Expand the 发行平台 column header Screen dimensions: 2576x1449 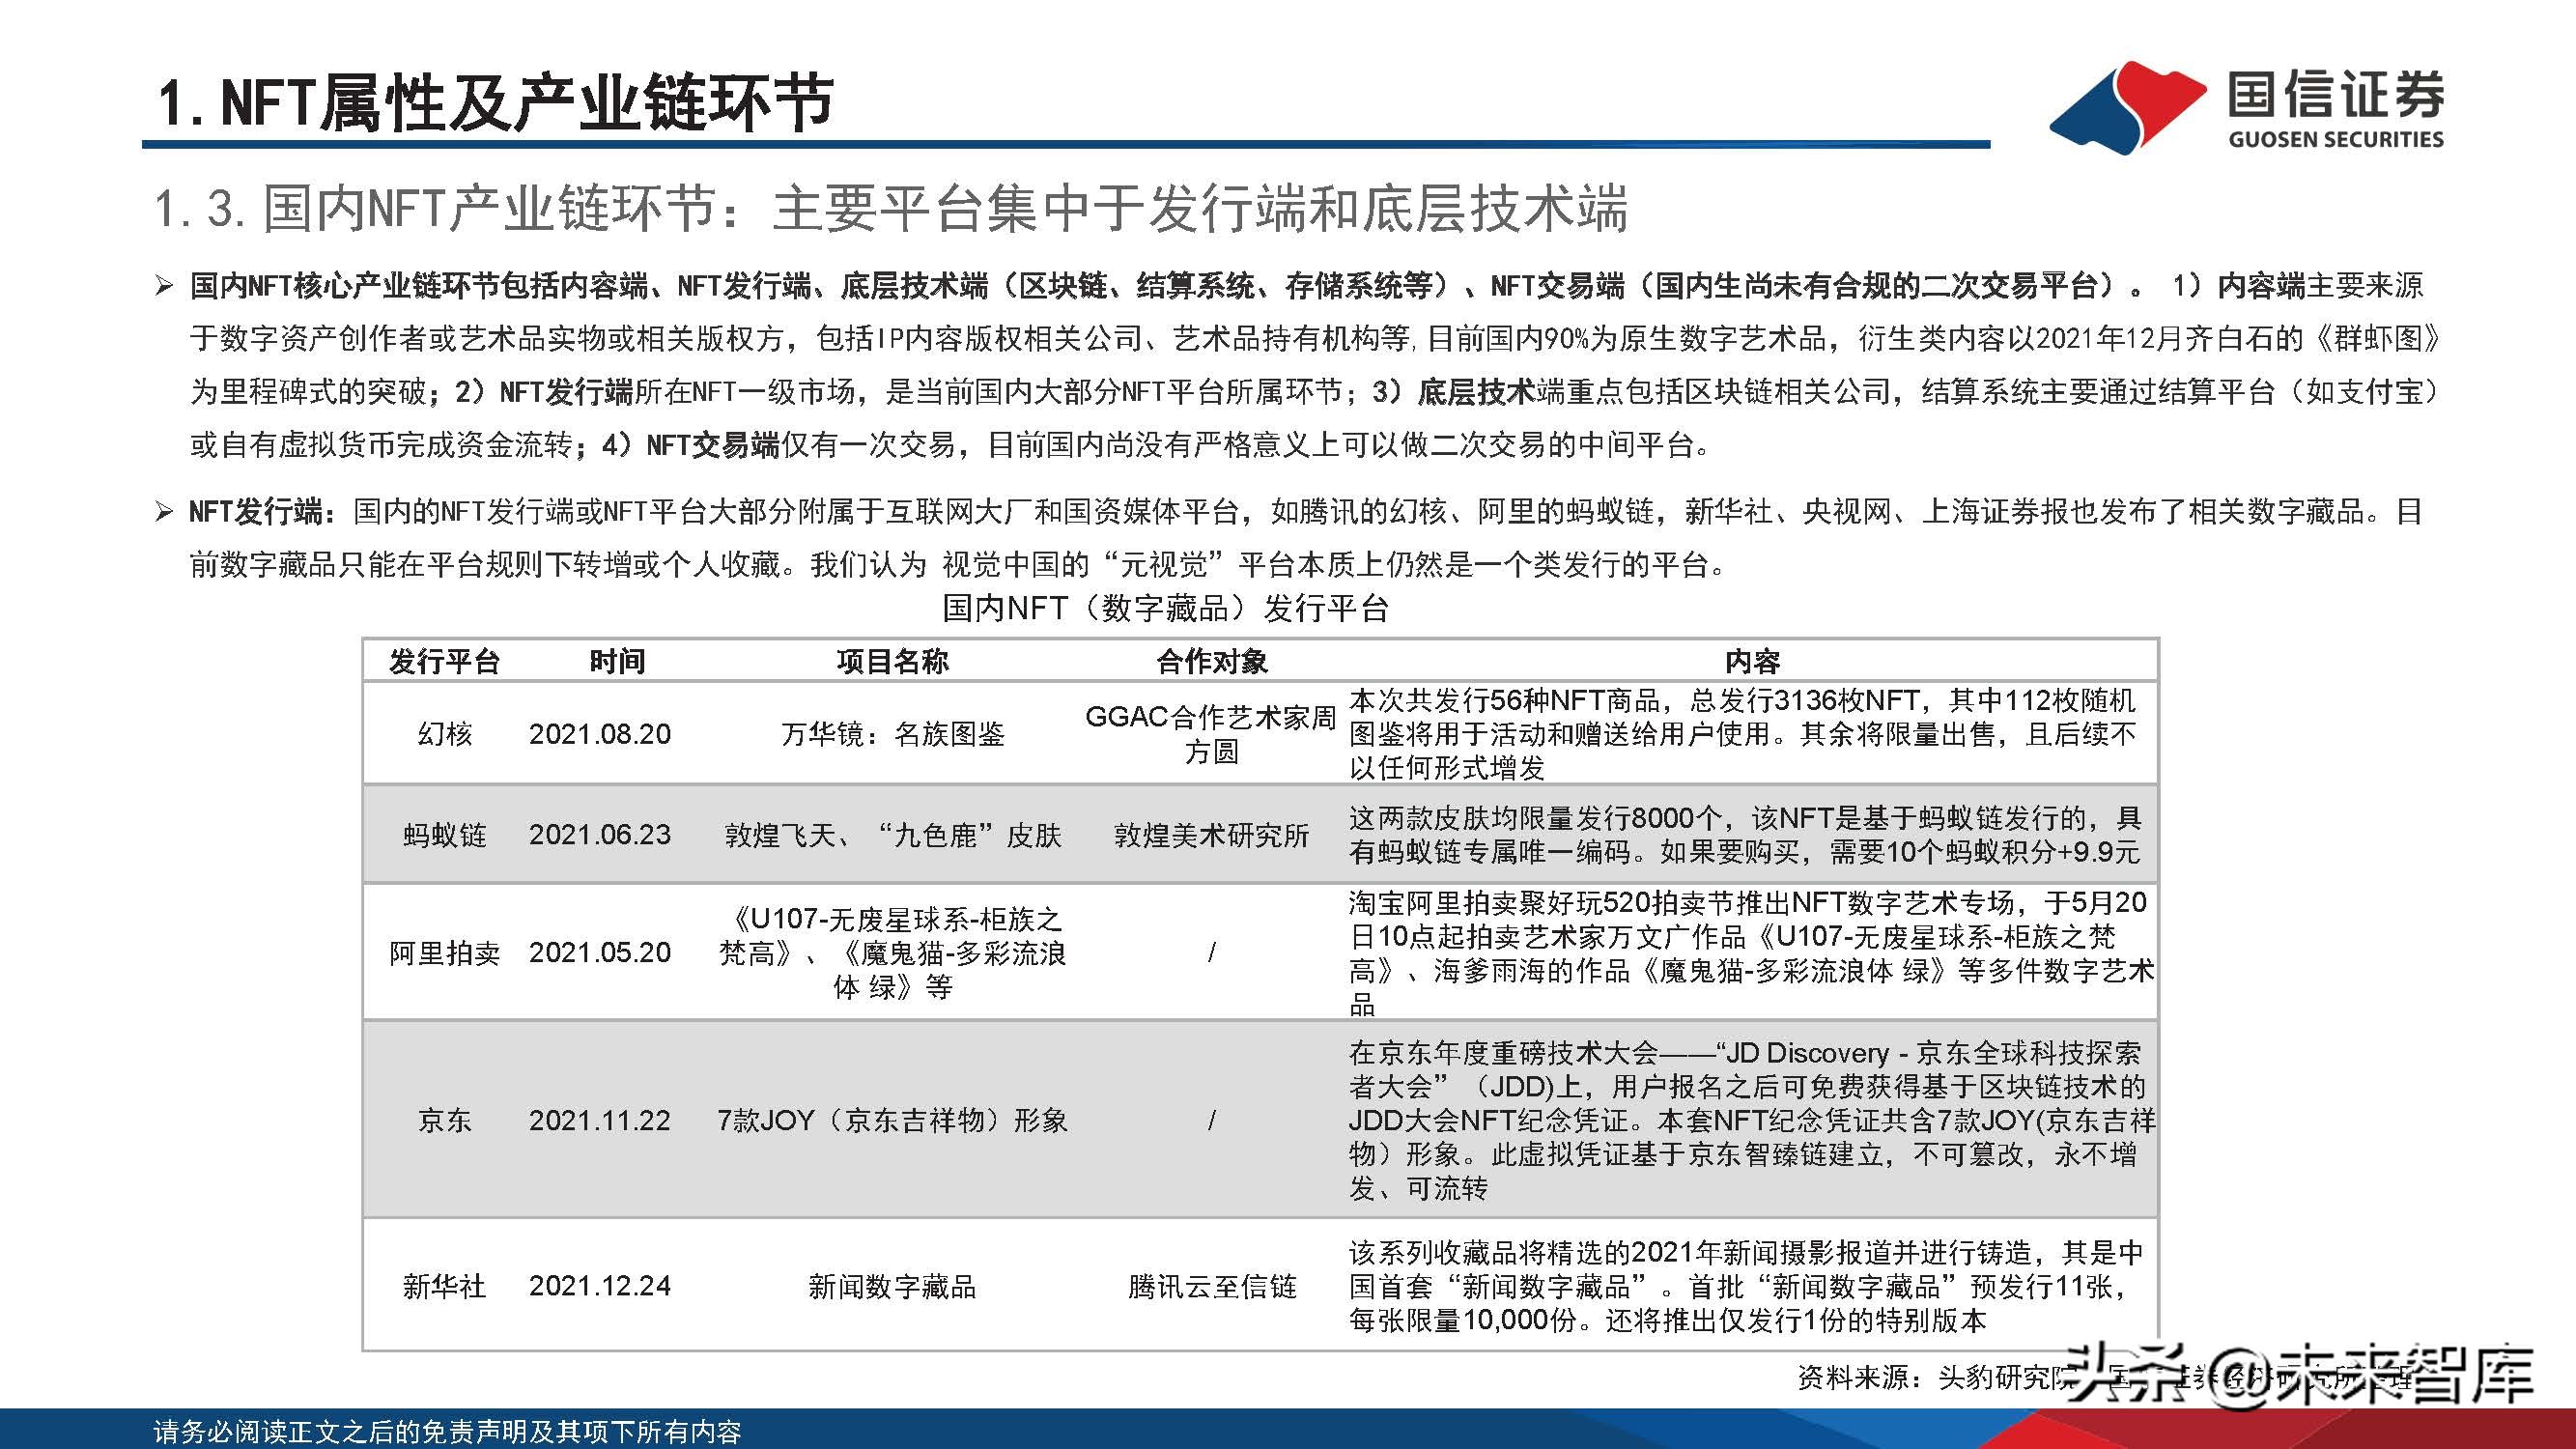[x=444, y=661]
